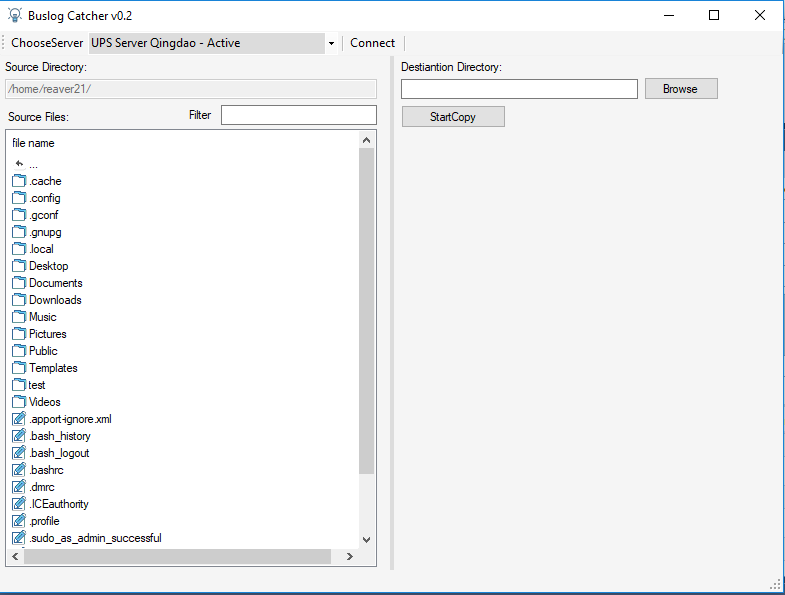Click the .gconf folder icon
The height and width of the screenshot is (595, 785).
[19, 215]
